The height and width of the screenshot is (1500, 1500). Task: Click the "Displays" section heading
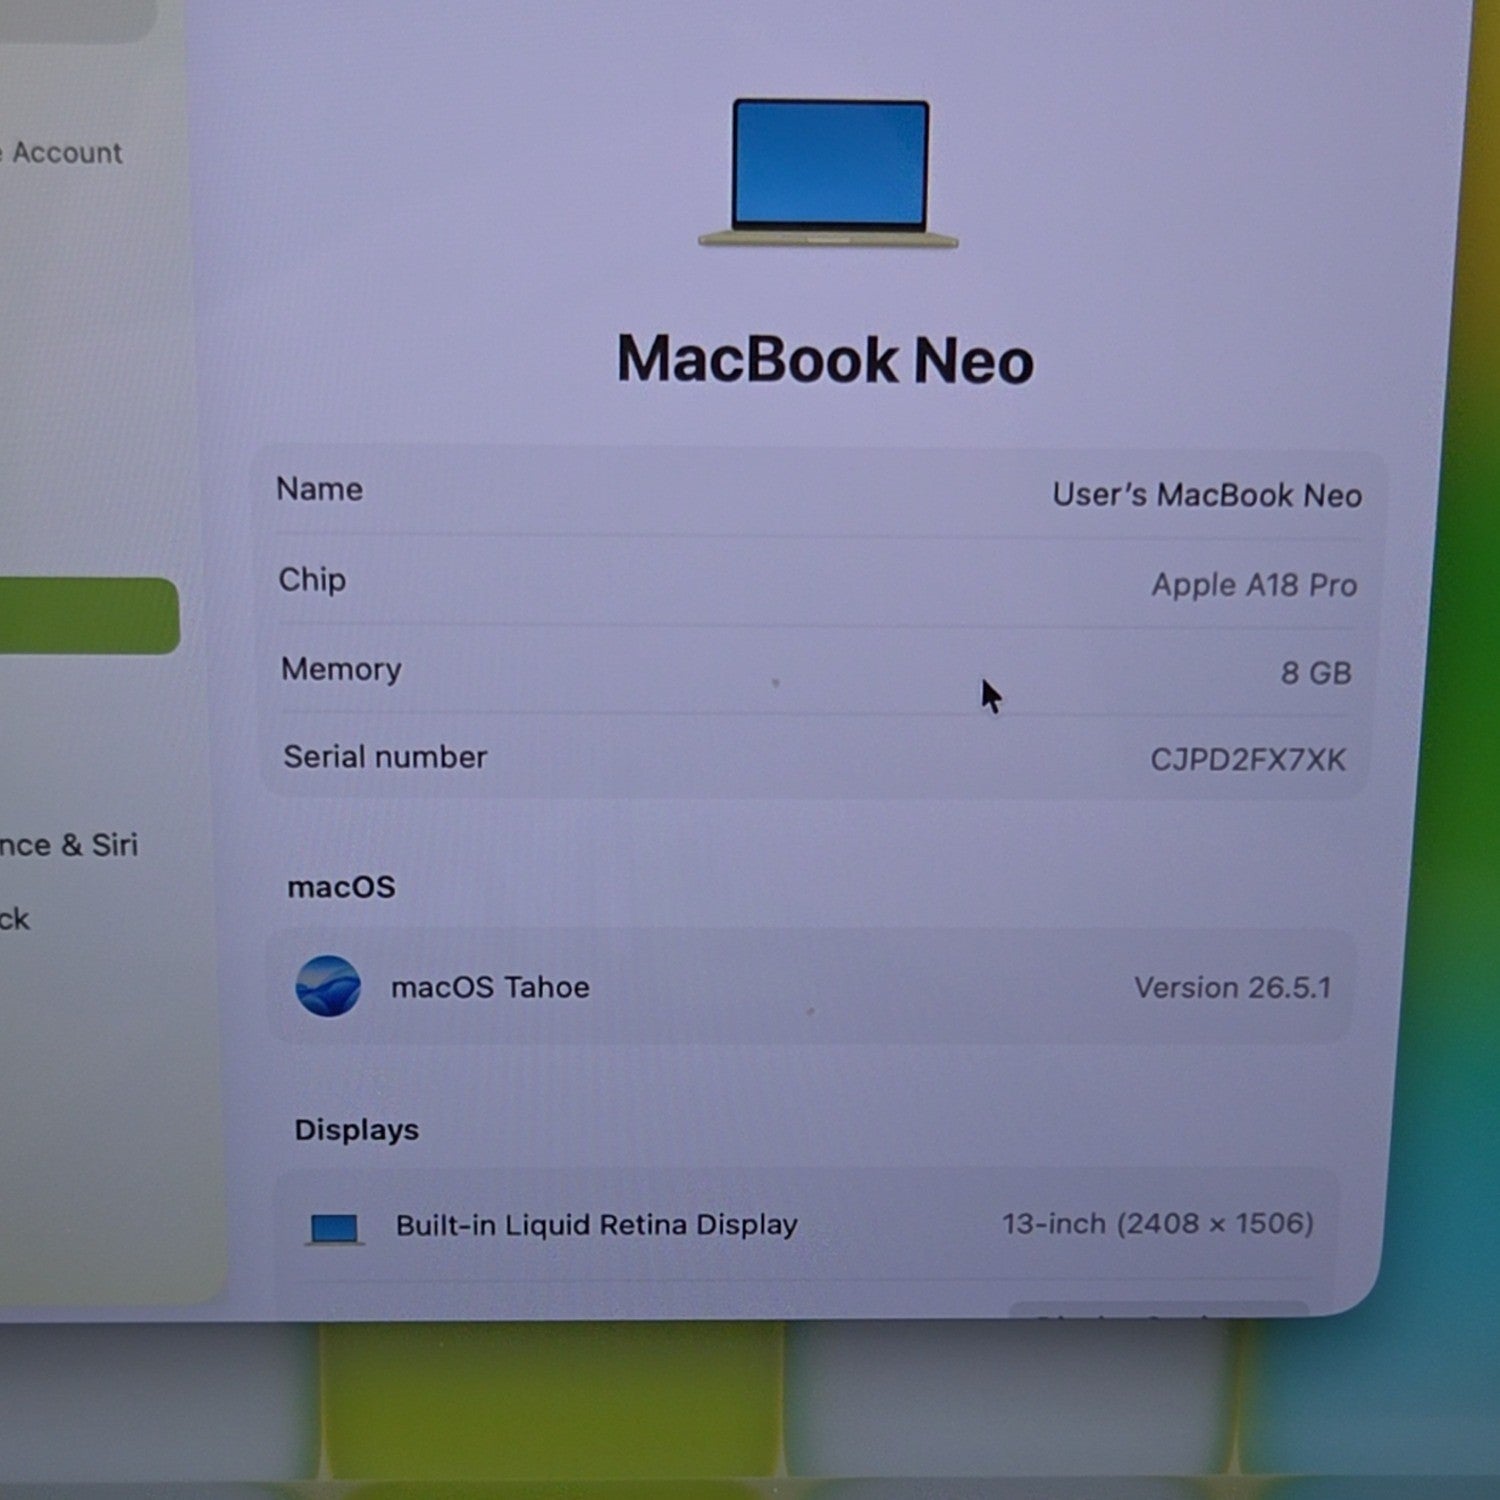tap(357, 1130)
